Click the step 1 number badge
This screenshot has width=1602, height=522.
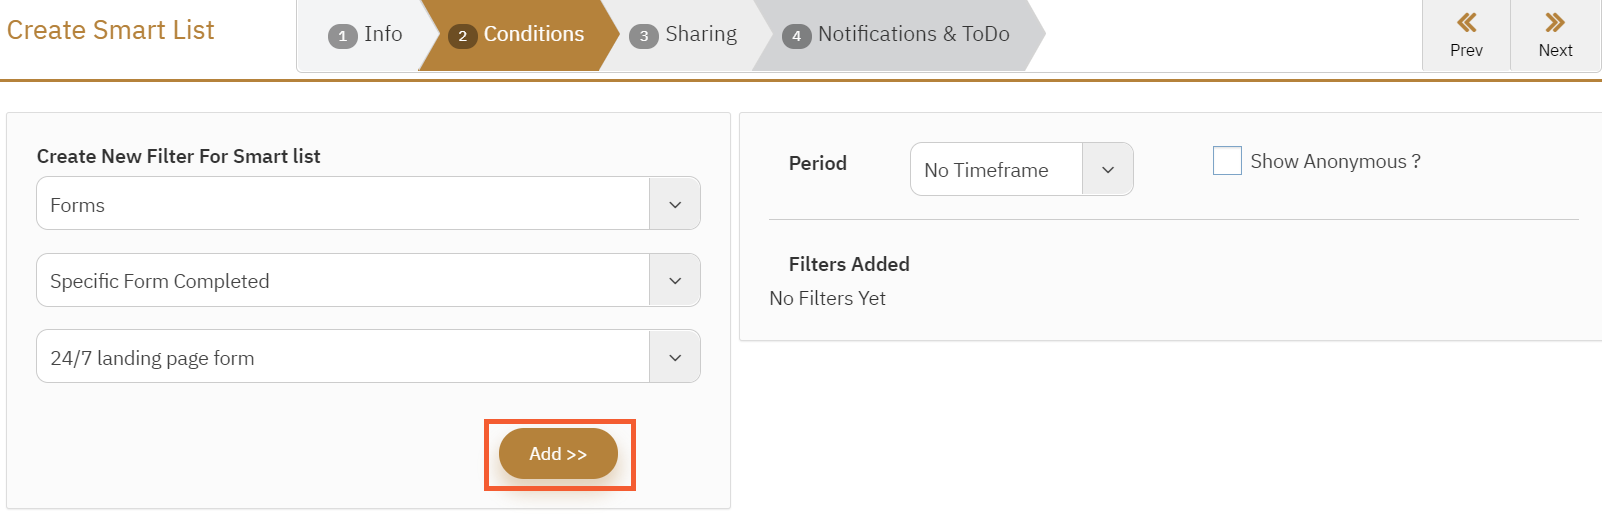coord(342,36)
